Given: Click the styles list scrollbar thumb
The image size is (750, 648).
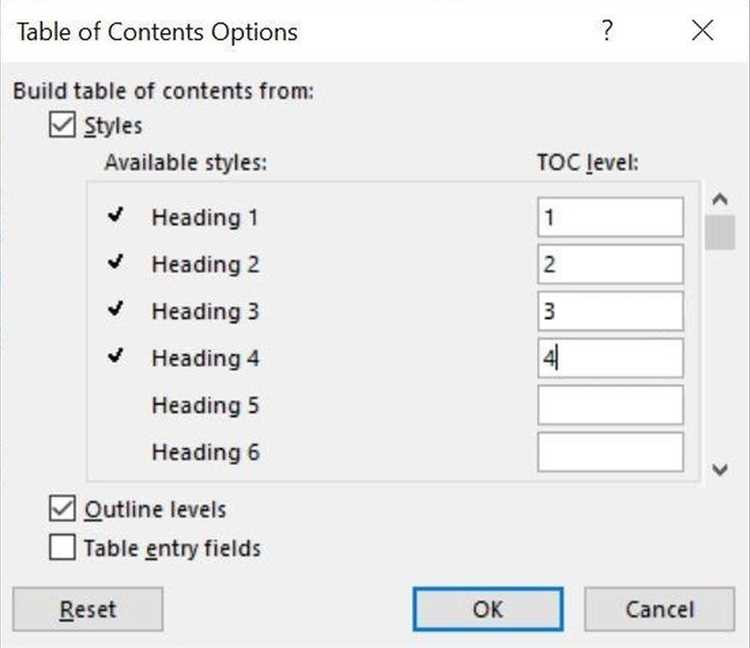Looking at the screenshot, I should click(719, 232).
